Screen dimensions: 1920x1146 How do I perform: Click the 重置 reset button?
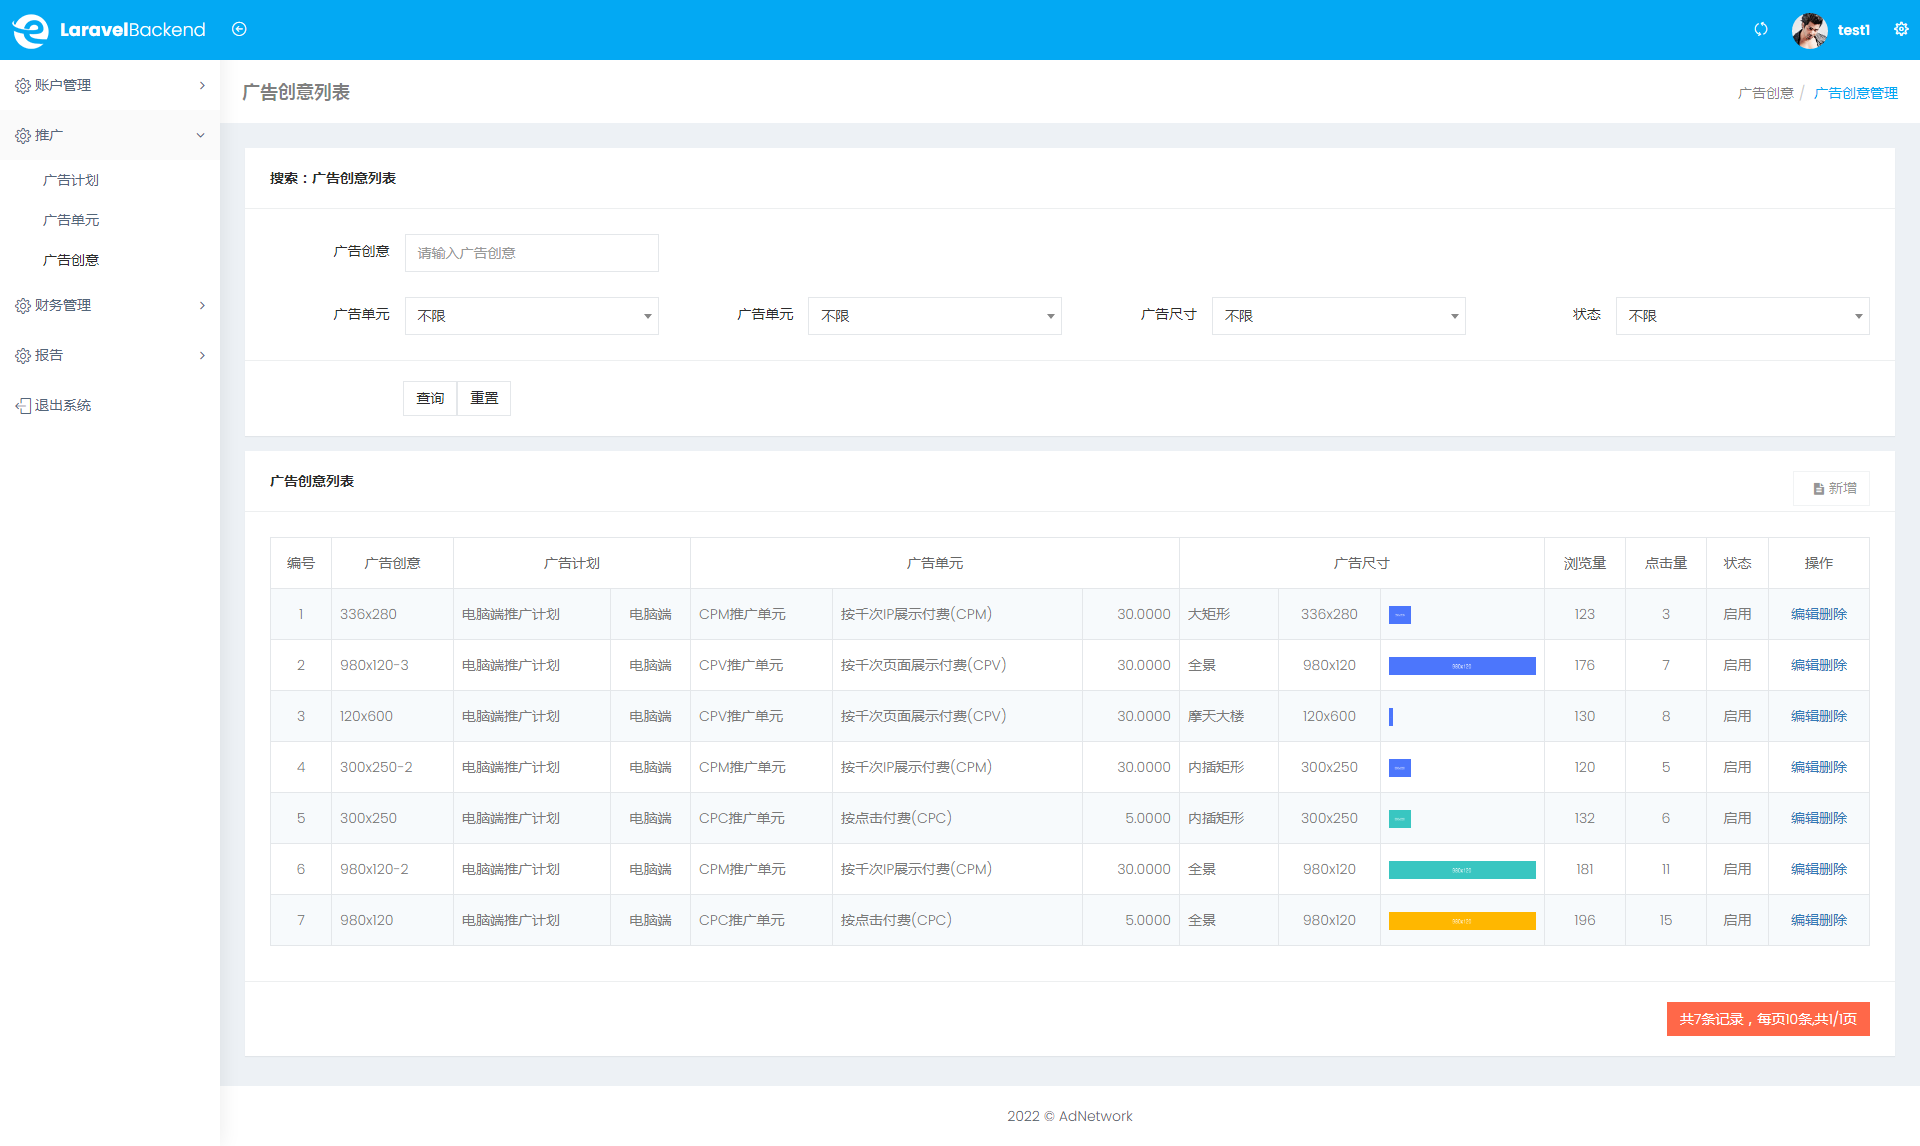[x=484, y=398]
